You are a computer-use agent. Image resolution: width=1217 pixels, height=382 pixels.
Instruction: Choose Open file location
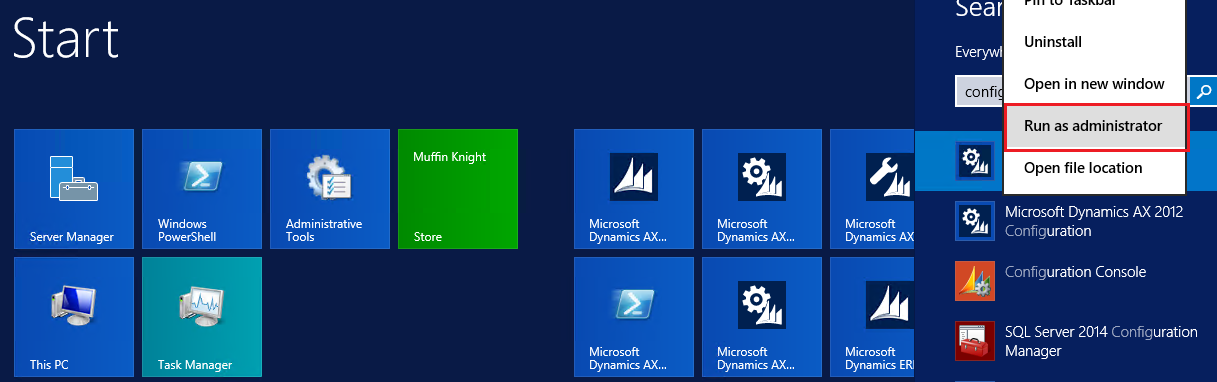(x=1095, y=168)
